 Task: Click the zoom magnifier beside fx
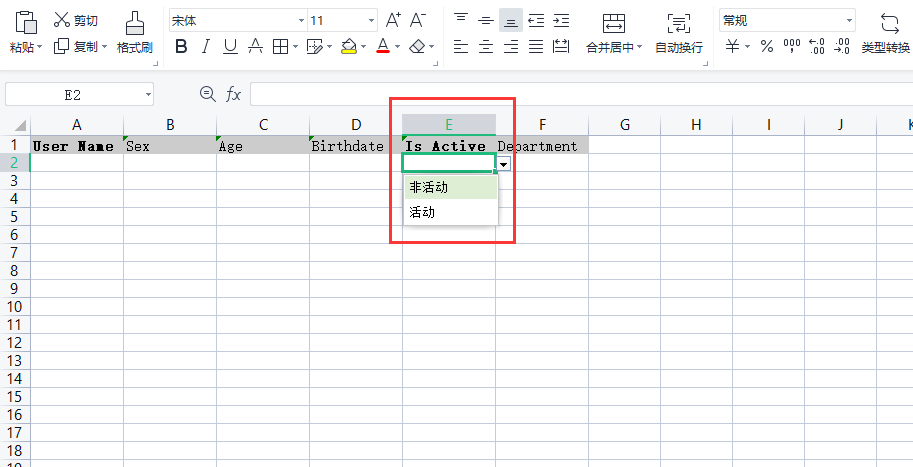(208, 94)
